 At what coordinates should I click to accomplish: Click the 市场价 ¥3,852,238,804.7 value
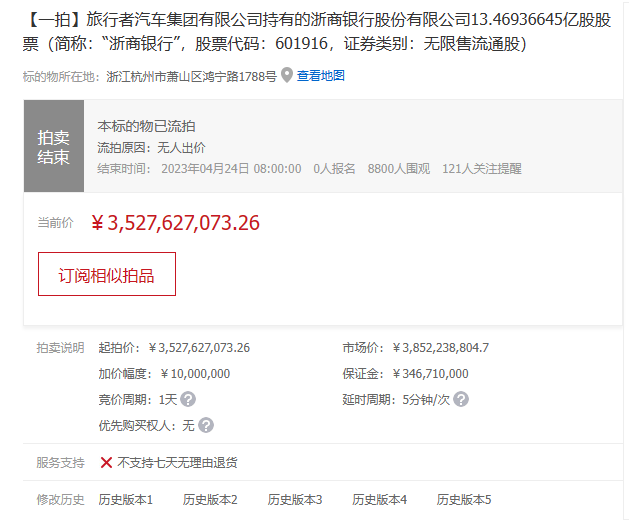[x=440, y=347]
